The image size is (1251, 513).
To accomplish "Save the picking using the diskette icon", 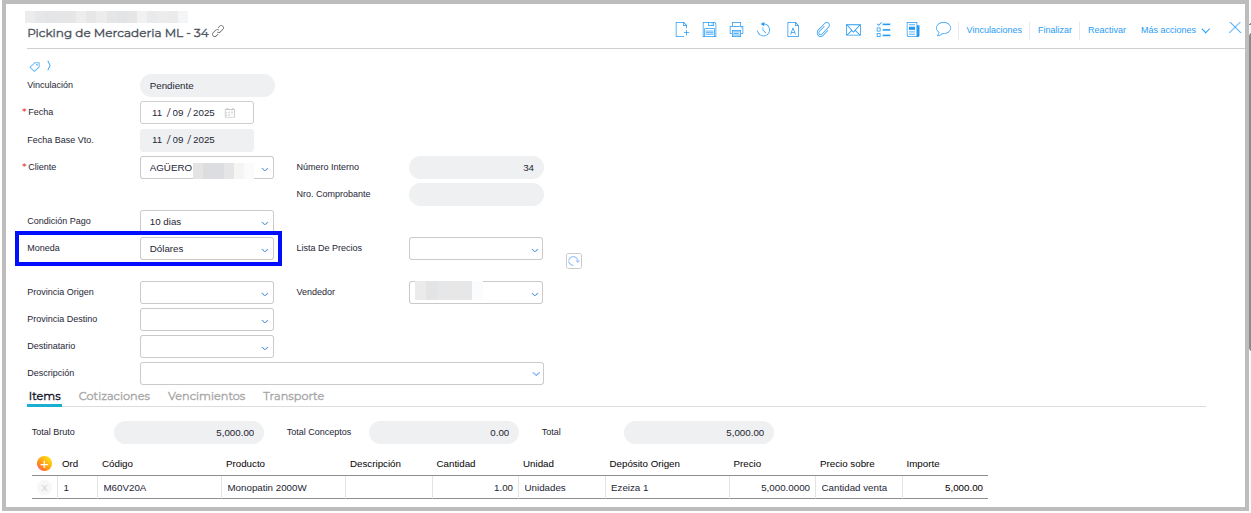I will (x=709, y=30).
